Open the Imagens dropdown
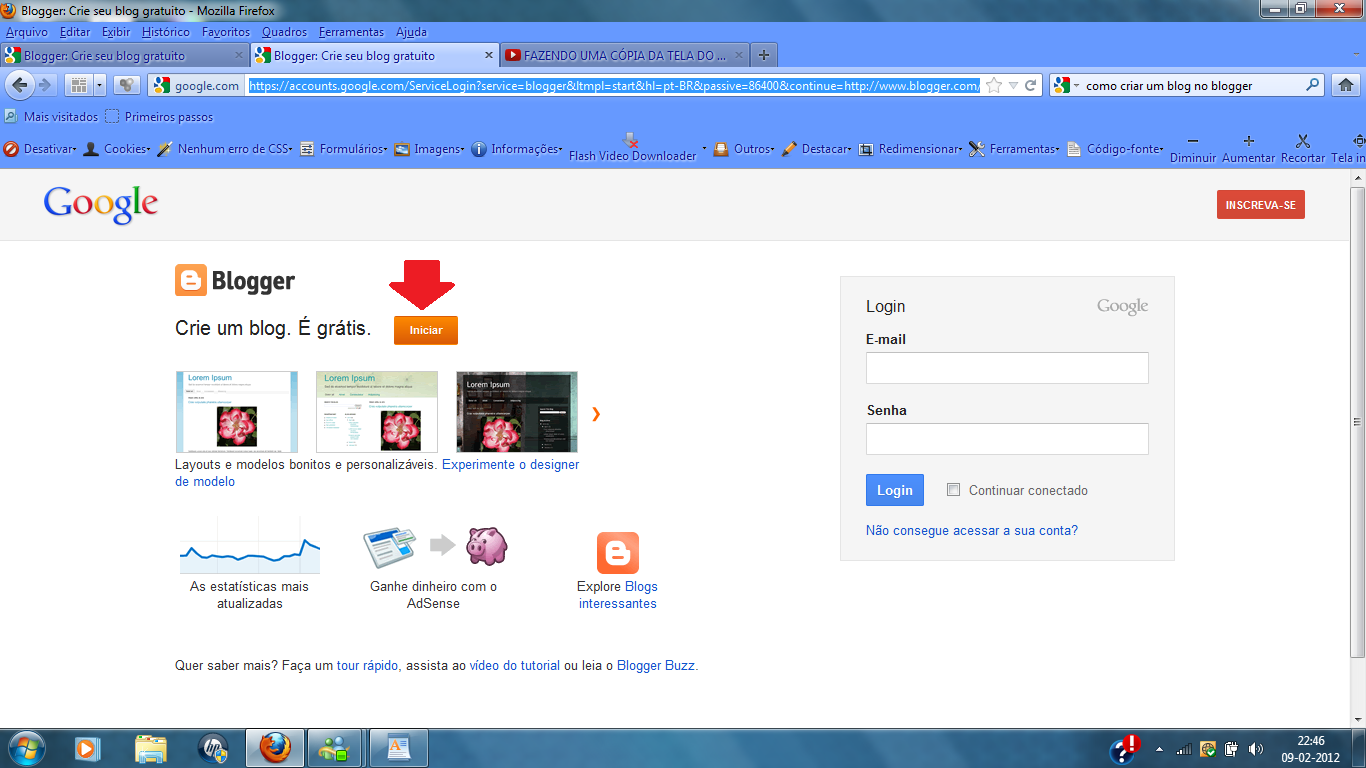This screenshot has width=1366, height=768. coord(429,149)
